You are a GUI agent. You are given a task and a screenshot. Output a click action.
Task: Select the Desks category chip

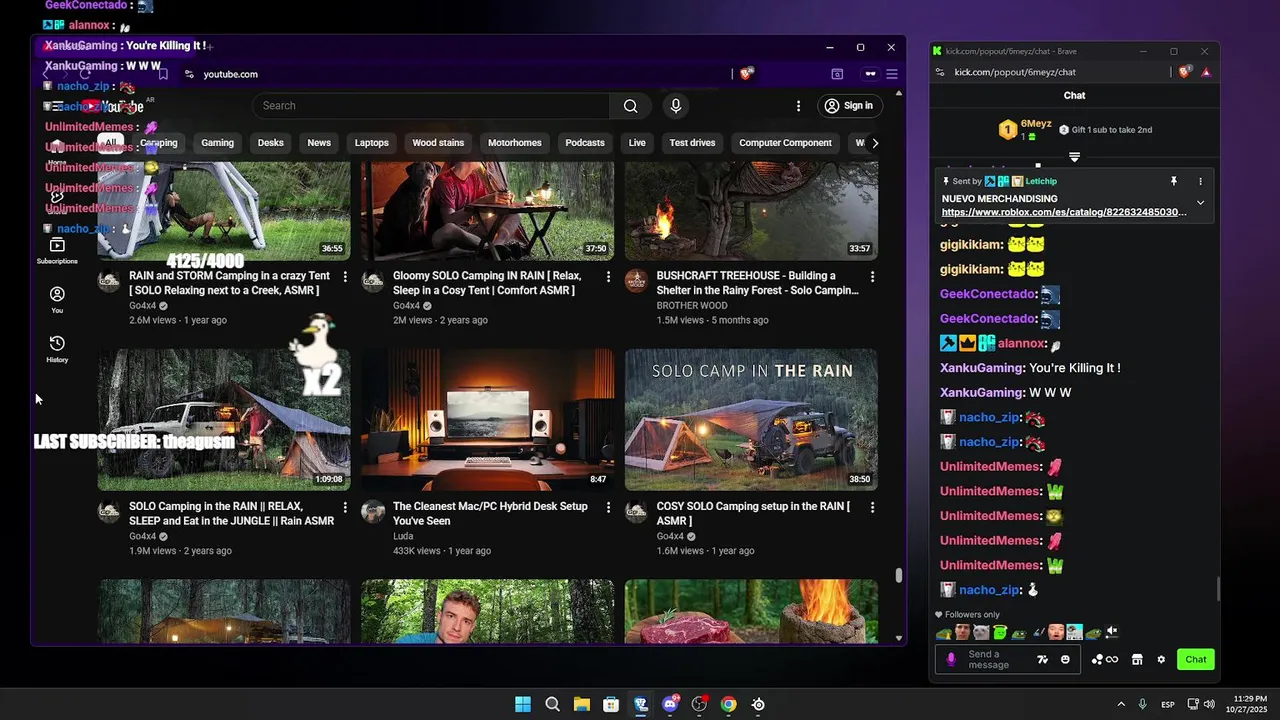pos(271,143)
